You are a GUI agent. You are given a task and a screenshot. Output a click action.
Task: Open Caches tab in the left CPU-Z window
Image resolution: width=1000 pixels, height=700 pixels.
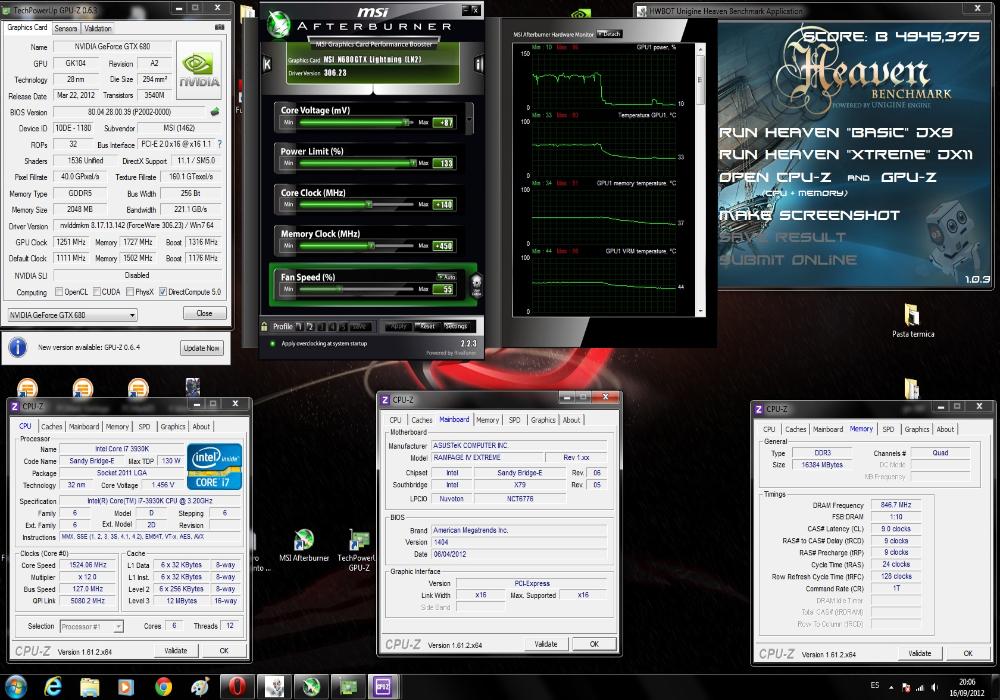point(52,427)
